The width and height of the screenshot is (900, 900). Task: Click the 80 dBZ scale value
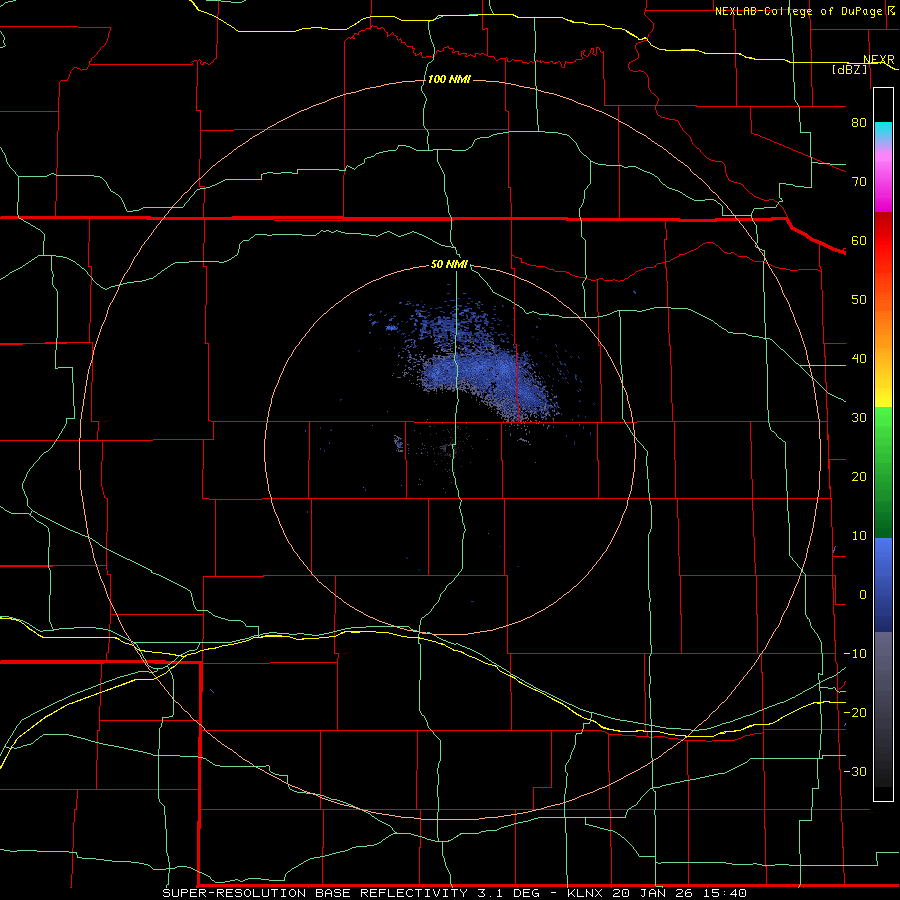pyautogui.click(x=859, y=122)
